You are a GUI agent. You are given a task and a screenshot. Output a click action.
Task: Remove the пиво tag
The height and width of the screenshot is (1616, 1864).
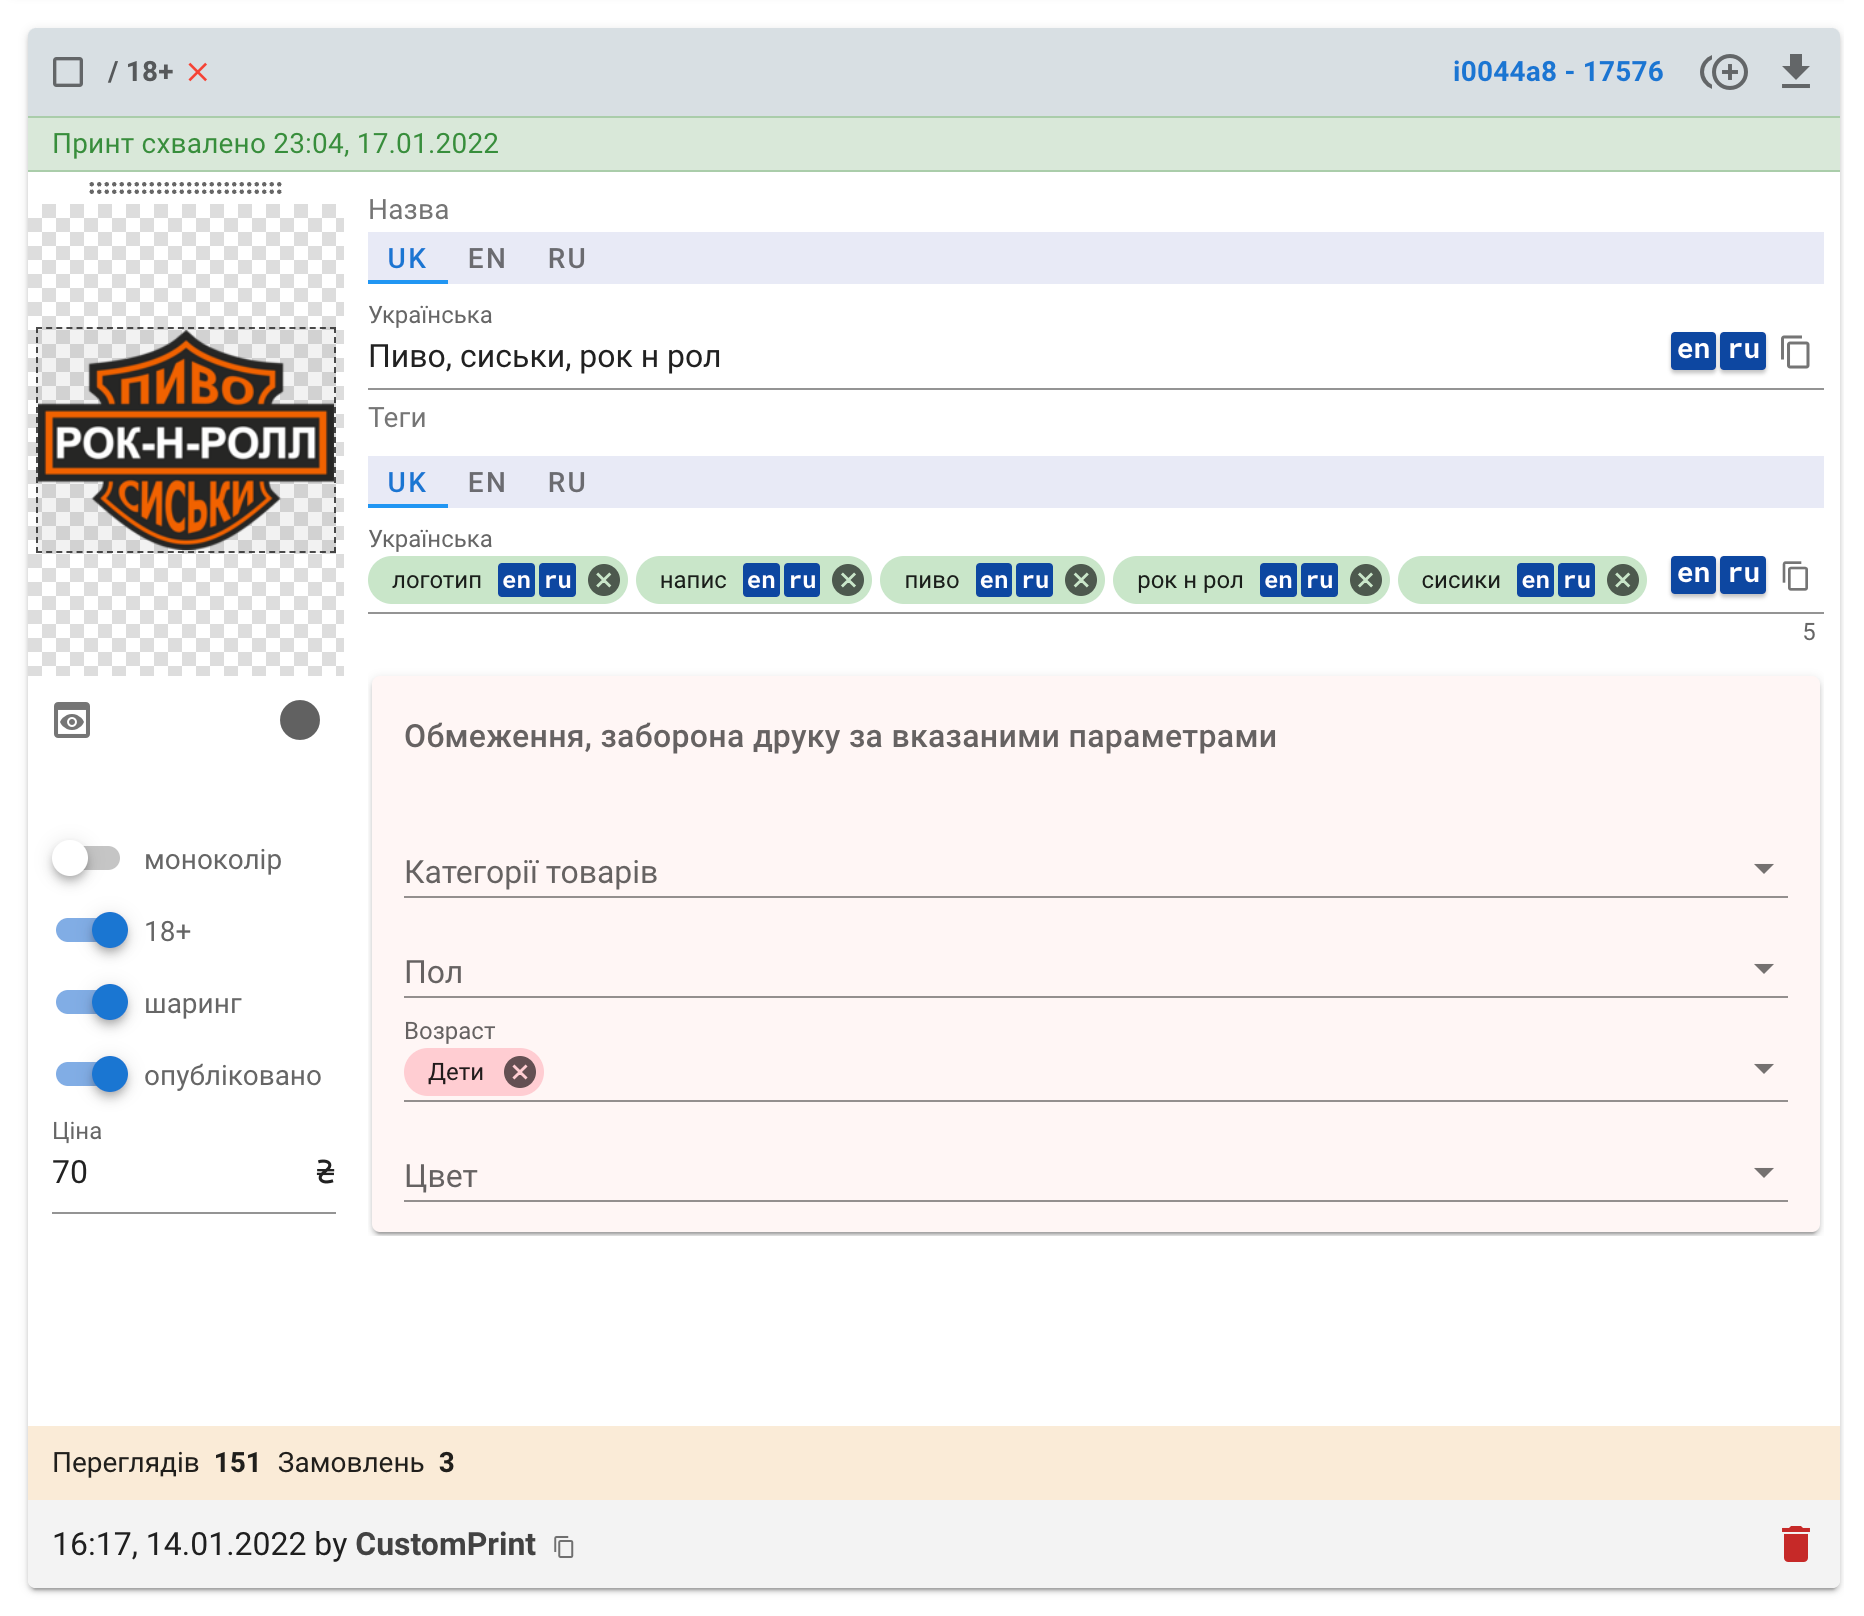point(1080,580)
